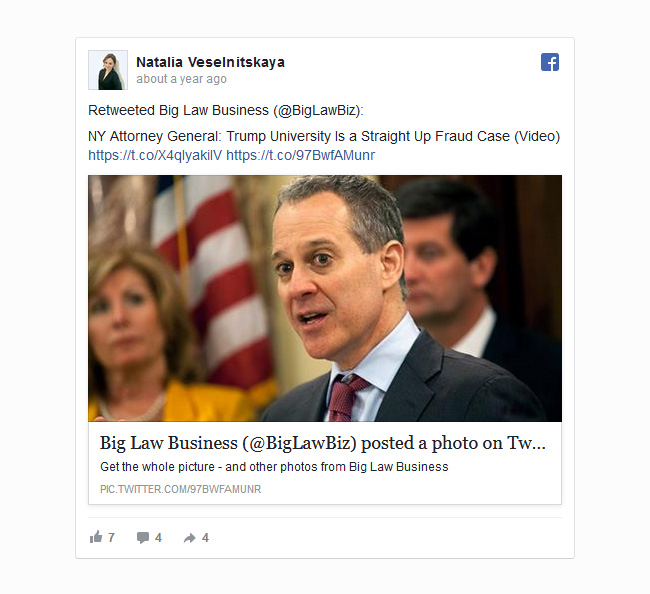
Task: Click the 'NY Attorney General: Trump University' post text
Action: click(324, 136)
